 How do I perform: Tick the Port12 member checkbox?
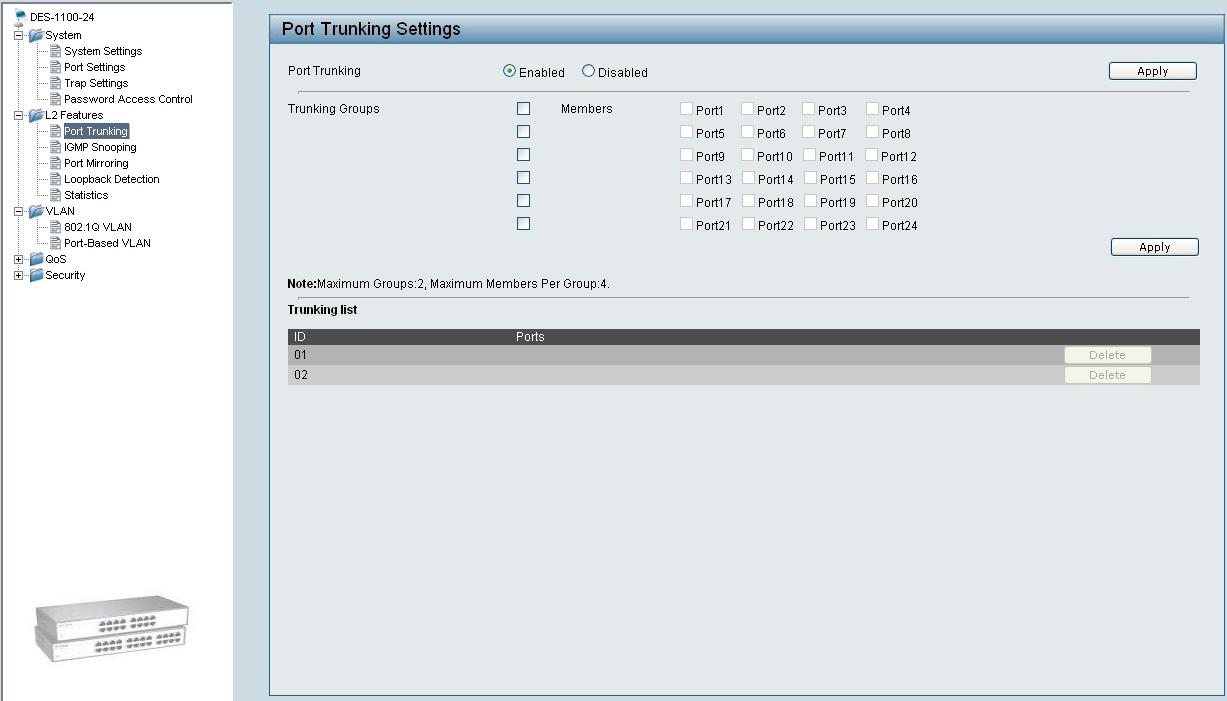[872, 155]
